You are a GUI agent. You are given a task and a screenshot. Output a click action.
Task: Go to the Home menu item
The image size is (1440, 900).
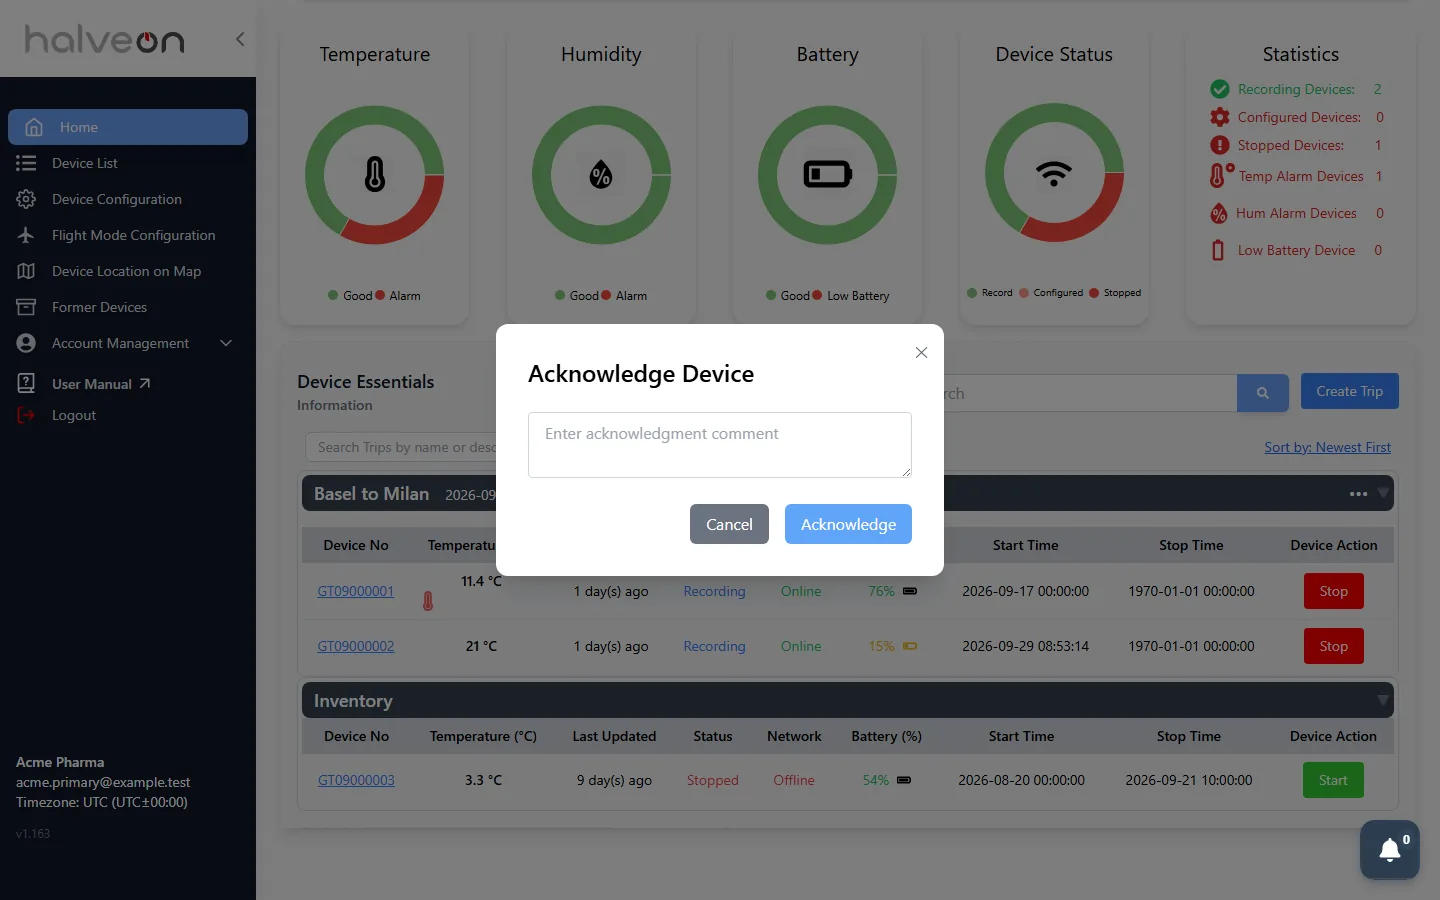(128, 127)
